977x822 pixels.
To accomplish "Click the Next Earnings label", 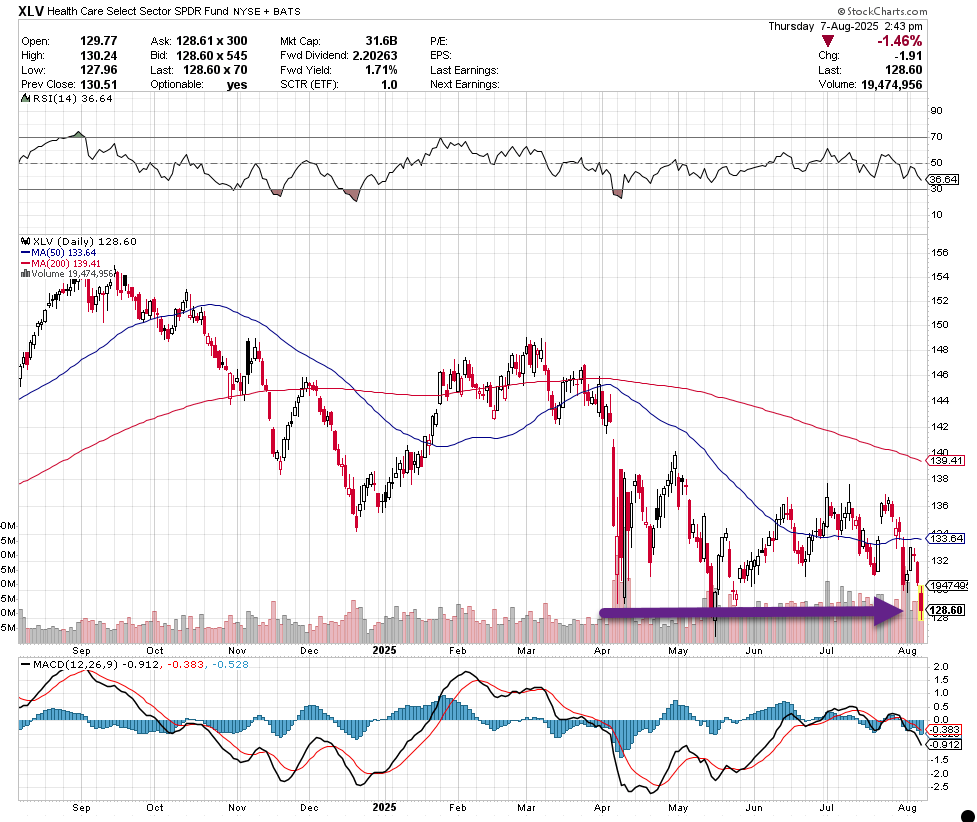I will pos(465,84).
